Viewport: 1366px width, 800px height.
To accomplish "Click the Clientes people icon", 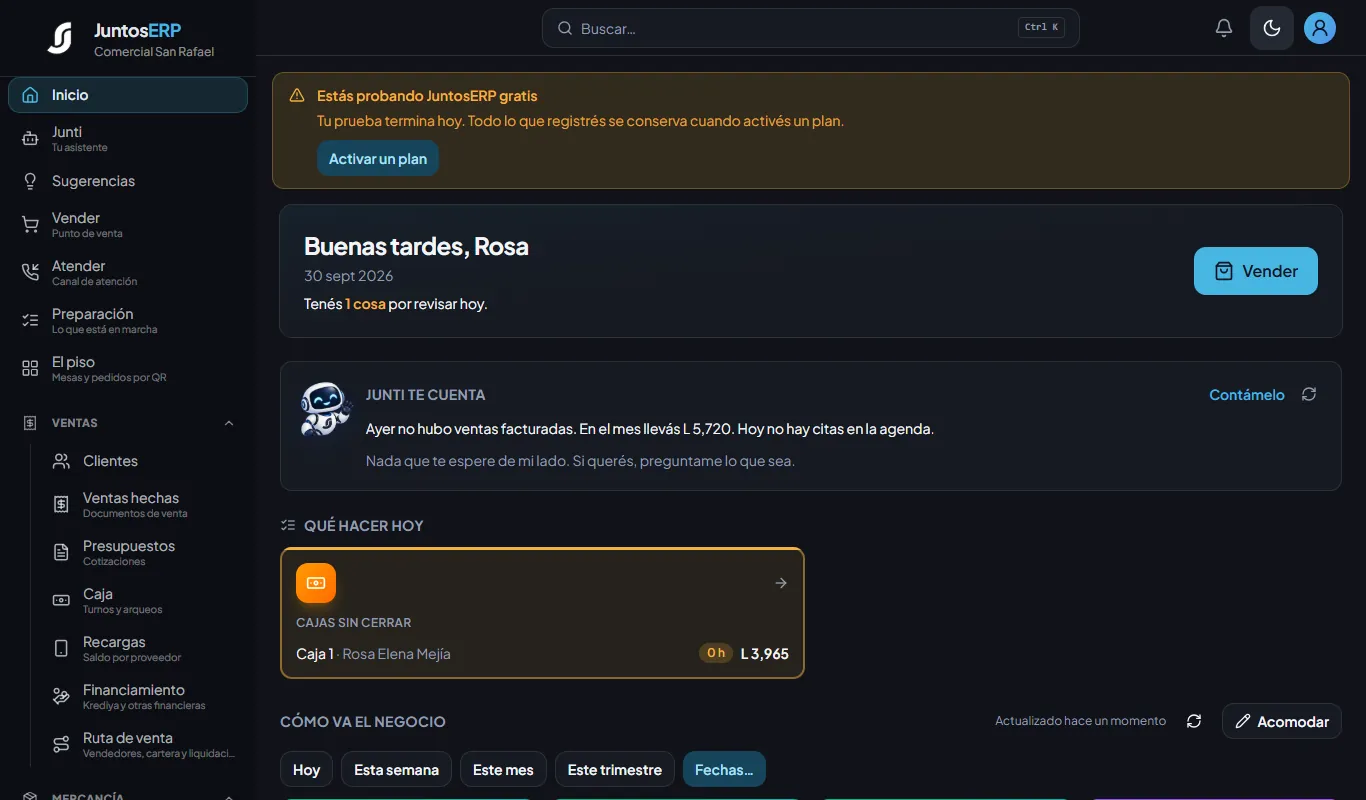I will (62, 461).
